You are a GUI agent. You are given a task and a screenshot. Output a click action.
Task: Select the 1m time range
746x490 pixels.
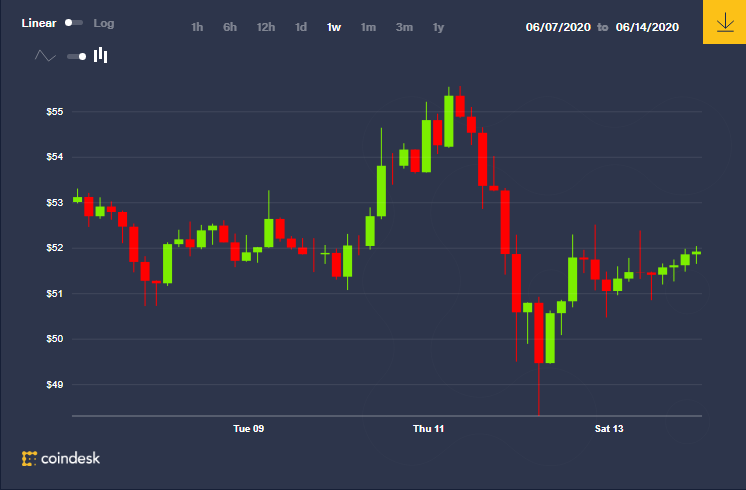(368, 27)
